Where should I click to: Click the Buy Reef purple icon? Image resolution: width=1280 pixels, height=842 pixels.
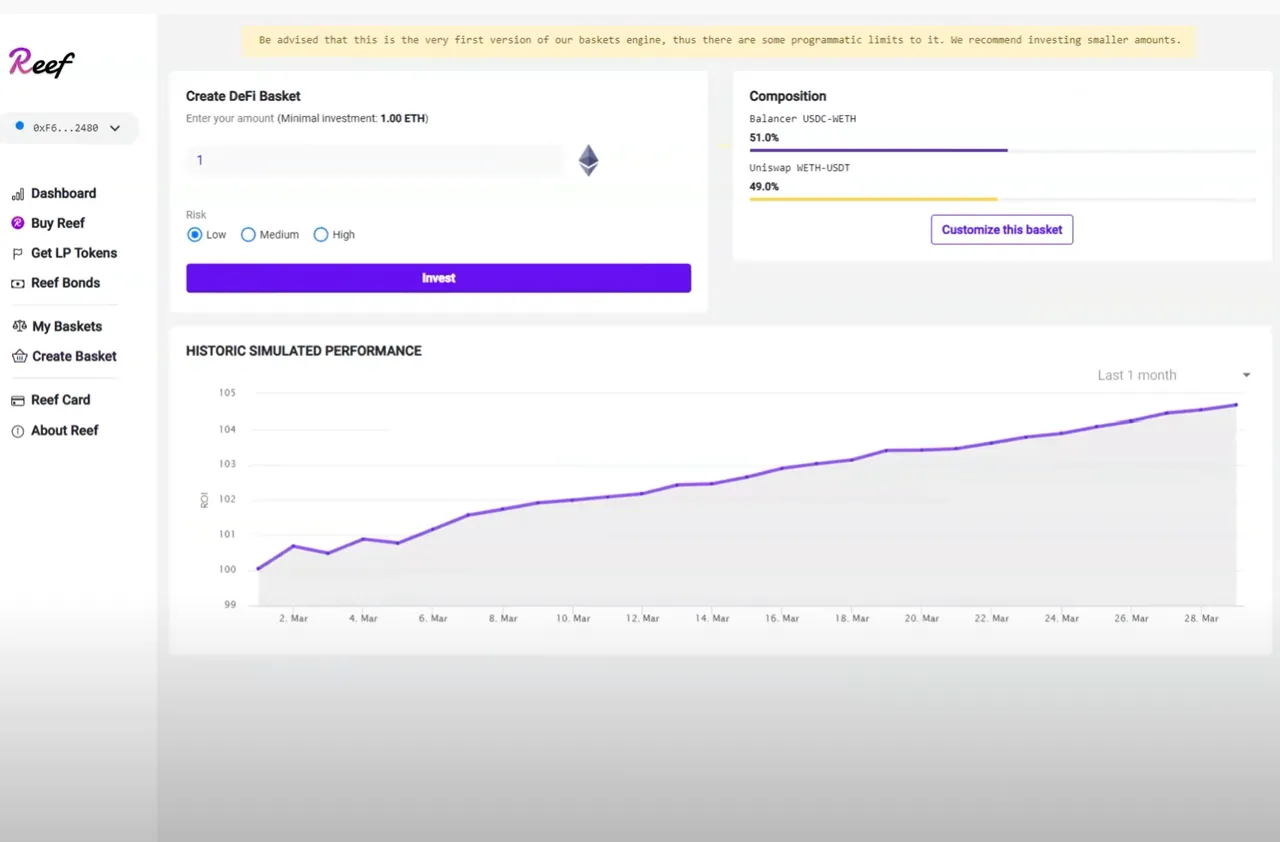tap(18, 223)
